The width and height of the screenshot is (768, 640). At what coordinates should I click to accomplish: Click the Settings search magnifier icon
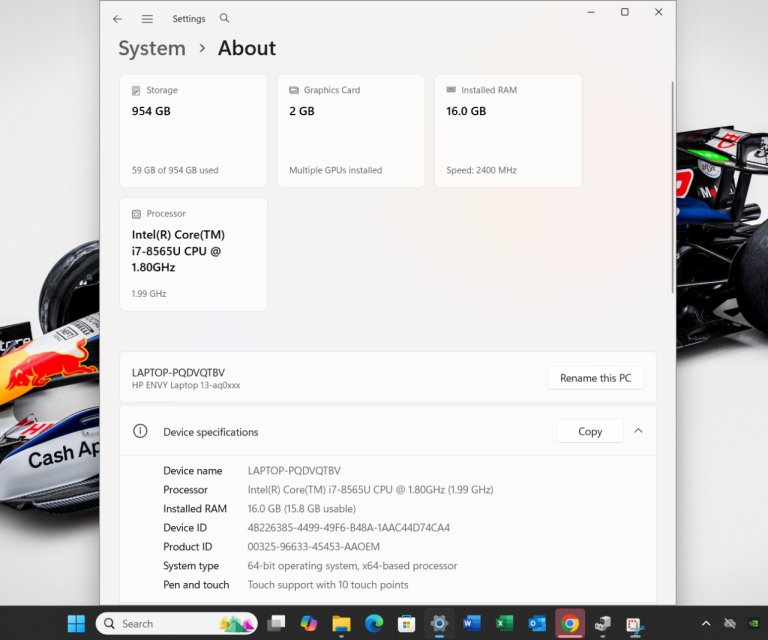[224, 18]
